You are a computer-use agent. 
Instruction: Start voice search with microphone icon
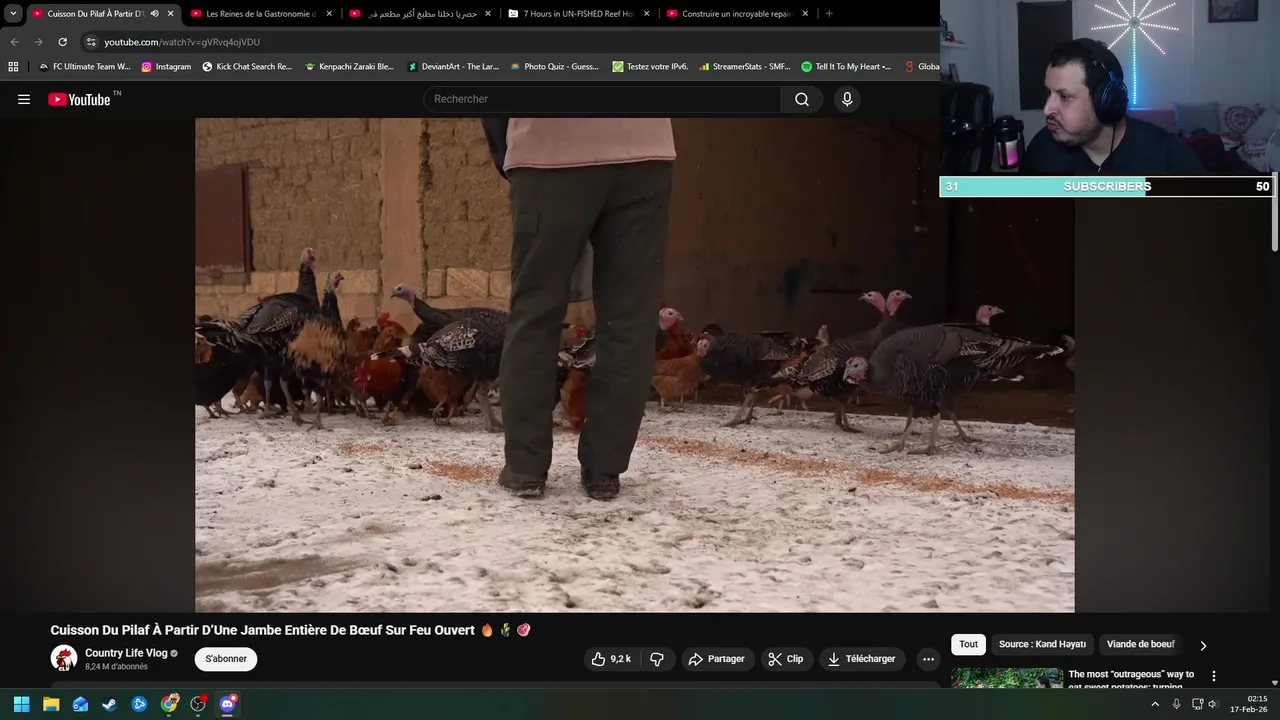847,99
